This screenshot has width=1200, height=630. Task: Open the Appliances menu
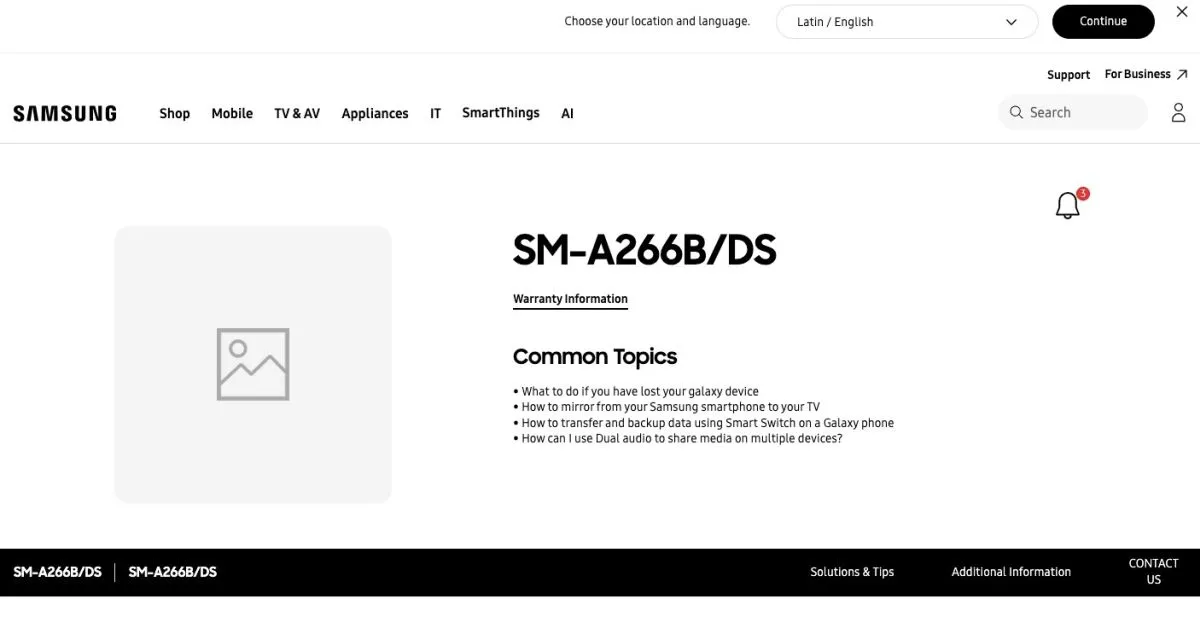tap(375, 114)
